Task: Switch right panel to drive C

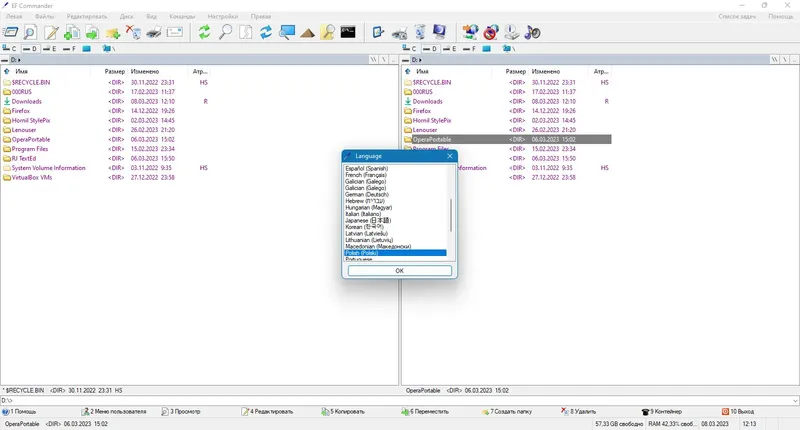Action: 410,48
